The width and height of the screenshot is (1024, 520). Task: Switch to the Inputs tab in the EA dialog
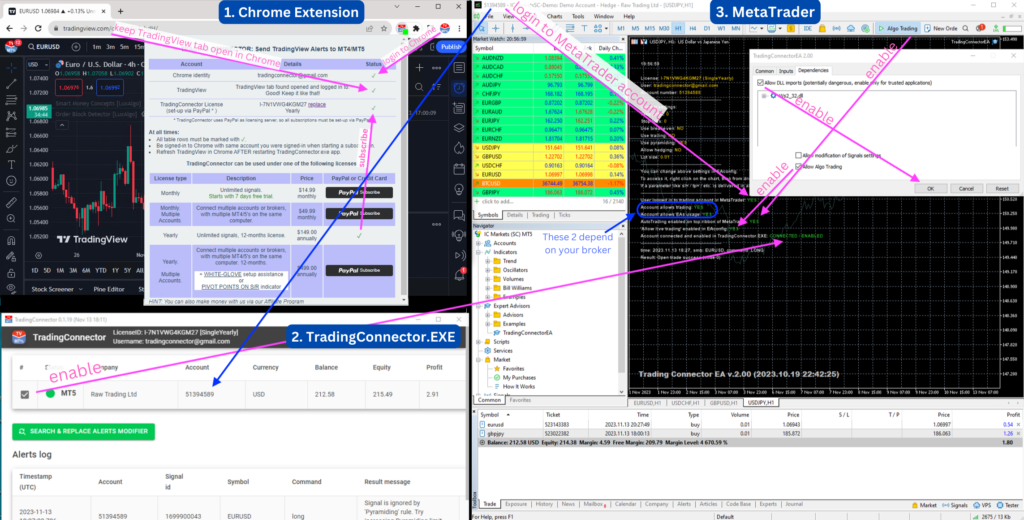[787, 71]
